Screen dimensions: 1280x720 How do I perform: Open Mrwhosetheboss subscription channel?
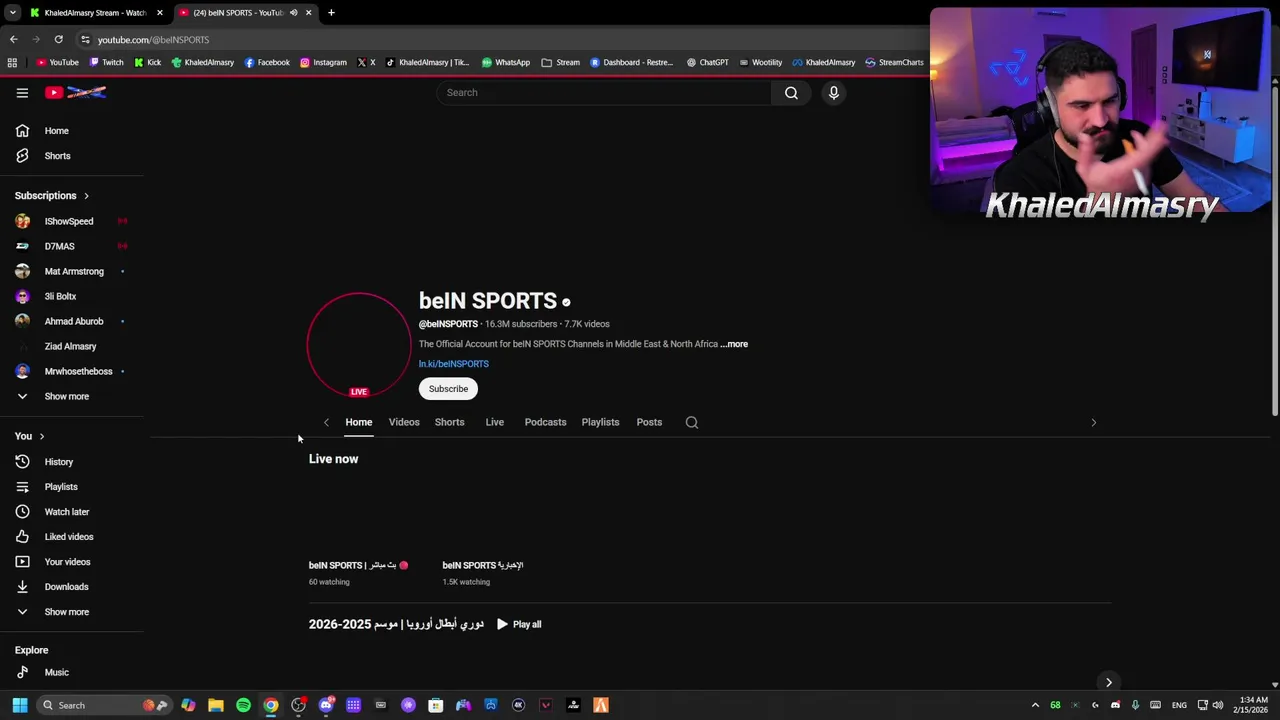tap(72, 371)
